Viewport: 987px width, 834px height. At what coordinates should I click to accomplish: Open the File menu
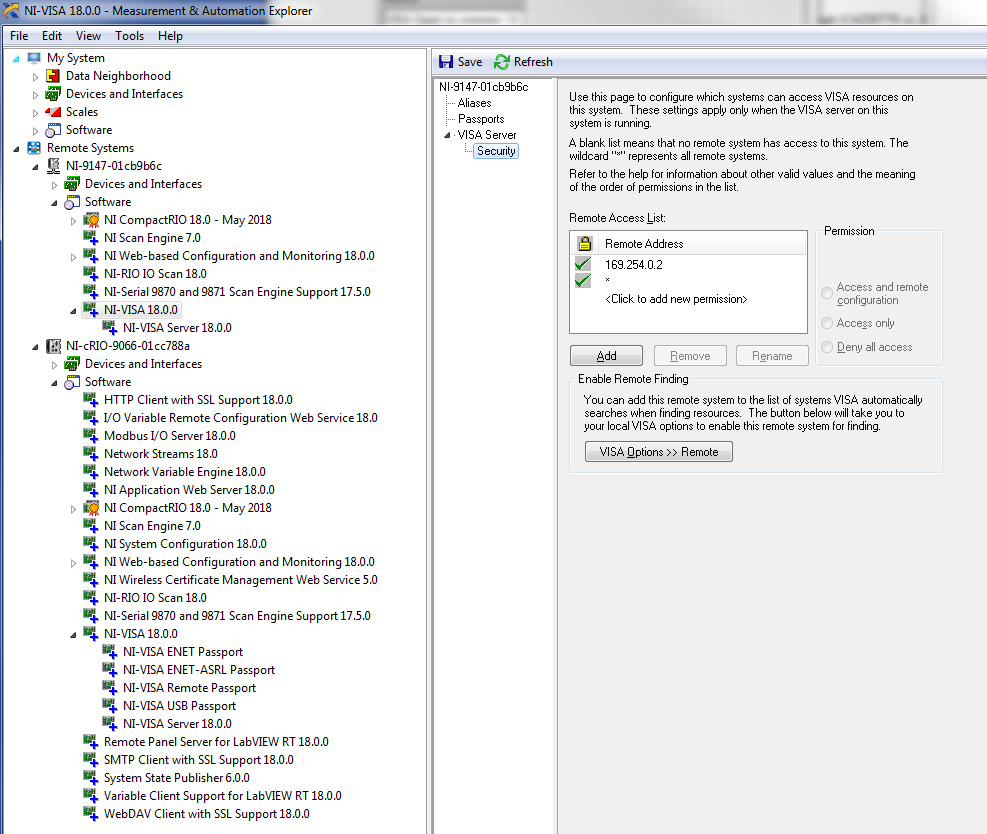(x=19, y=36)
